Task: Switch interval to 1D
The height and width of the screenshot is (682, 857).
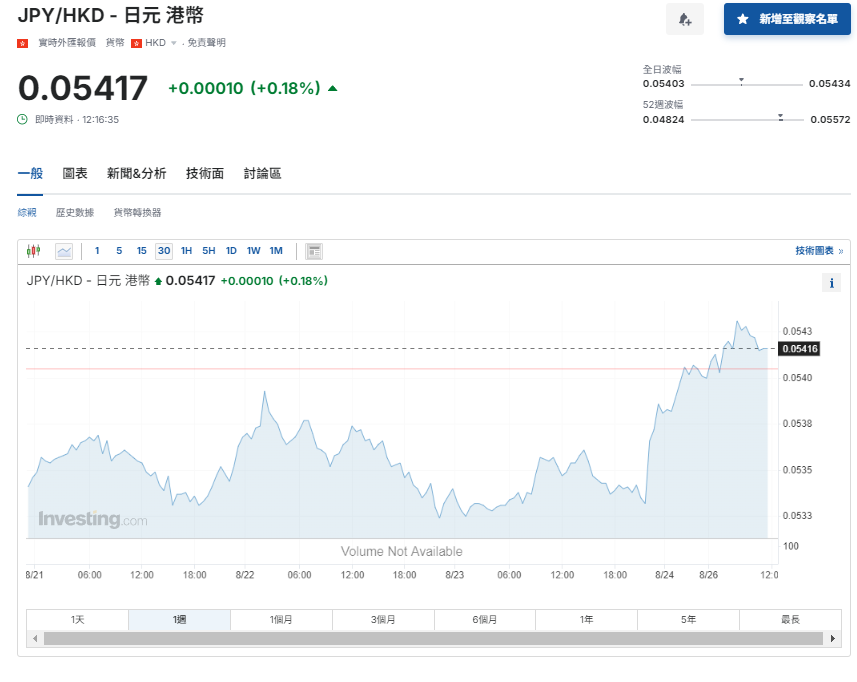Action: (231, 251)
